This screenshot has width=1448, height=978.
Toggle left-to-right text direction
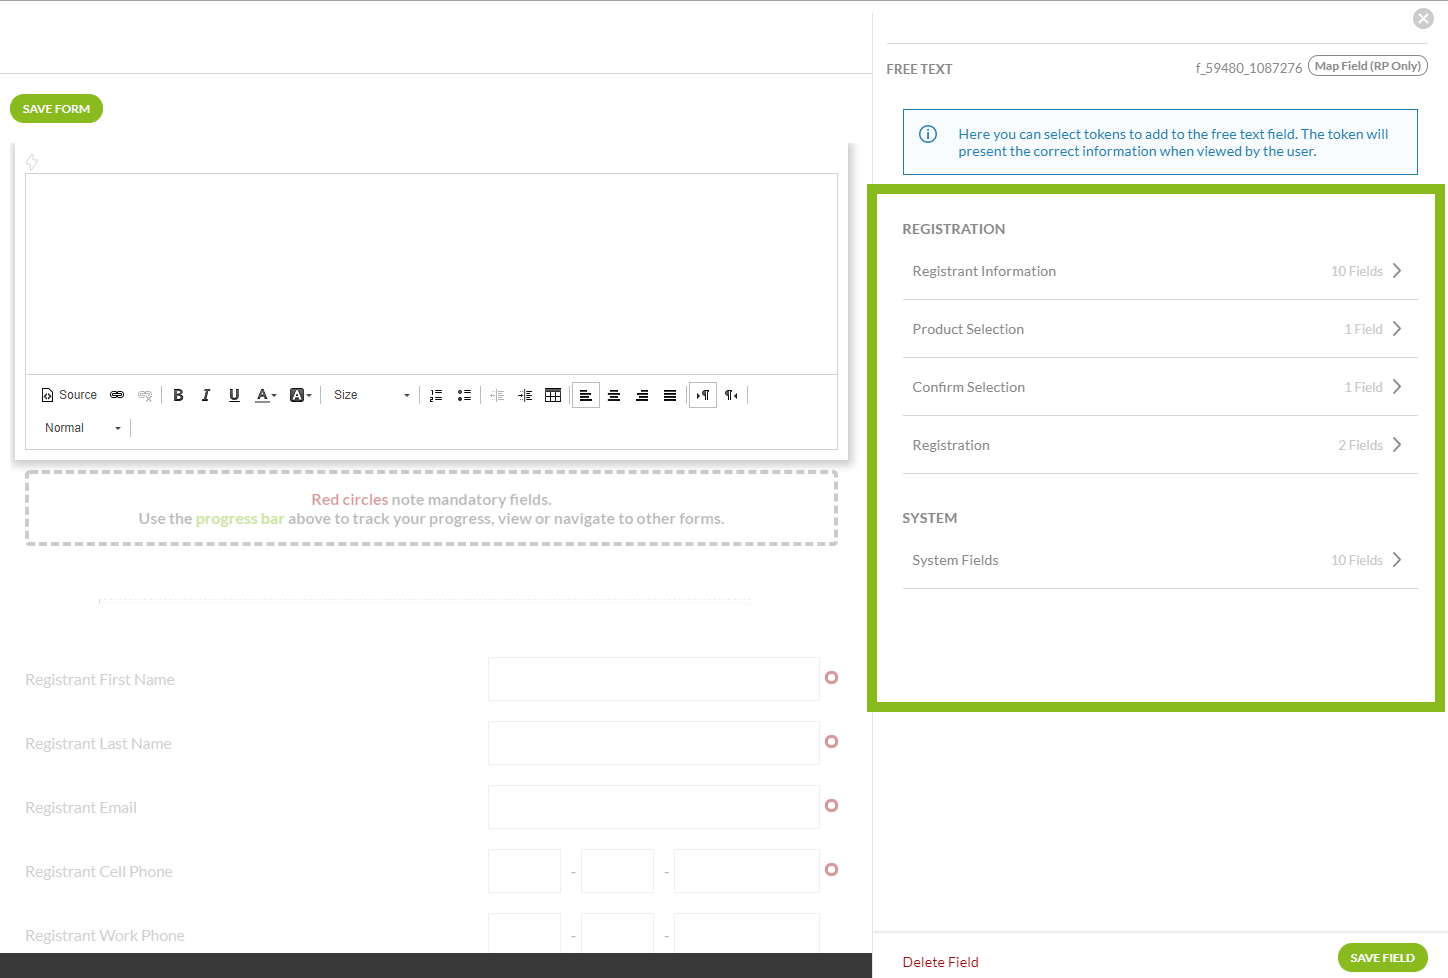click(x=703, y=395)
